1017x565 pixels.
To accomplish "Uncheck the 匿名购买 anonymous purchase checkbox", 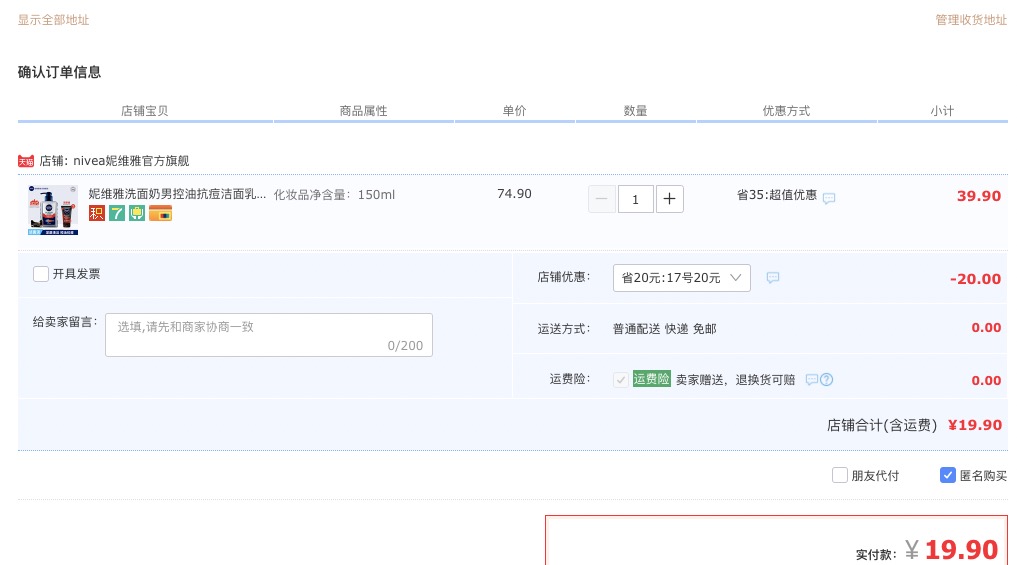I will click(948, 475).
